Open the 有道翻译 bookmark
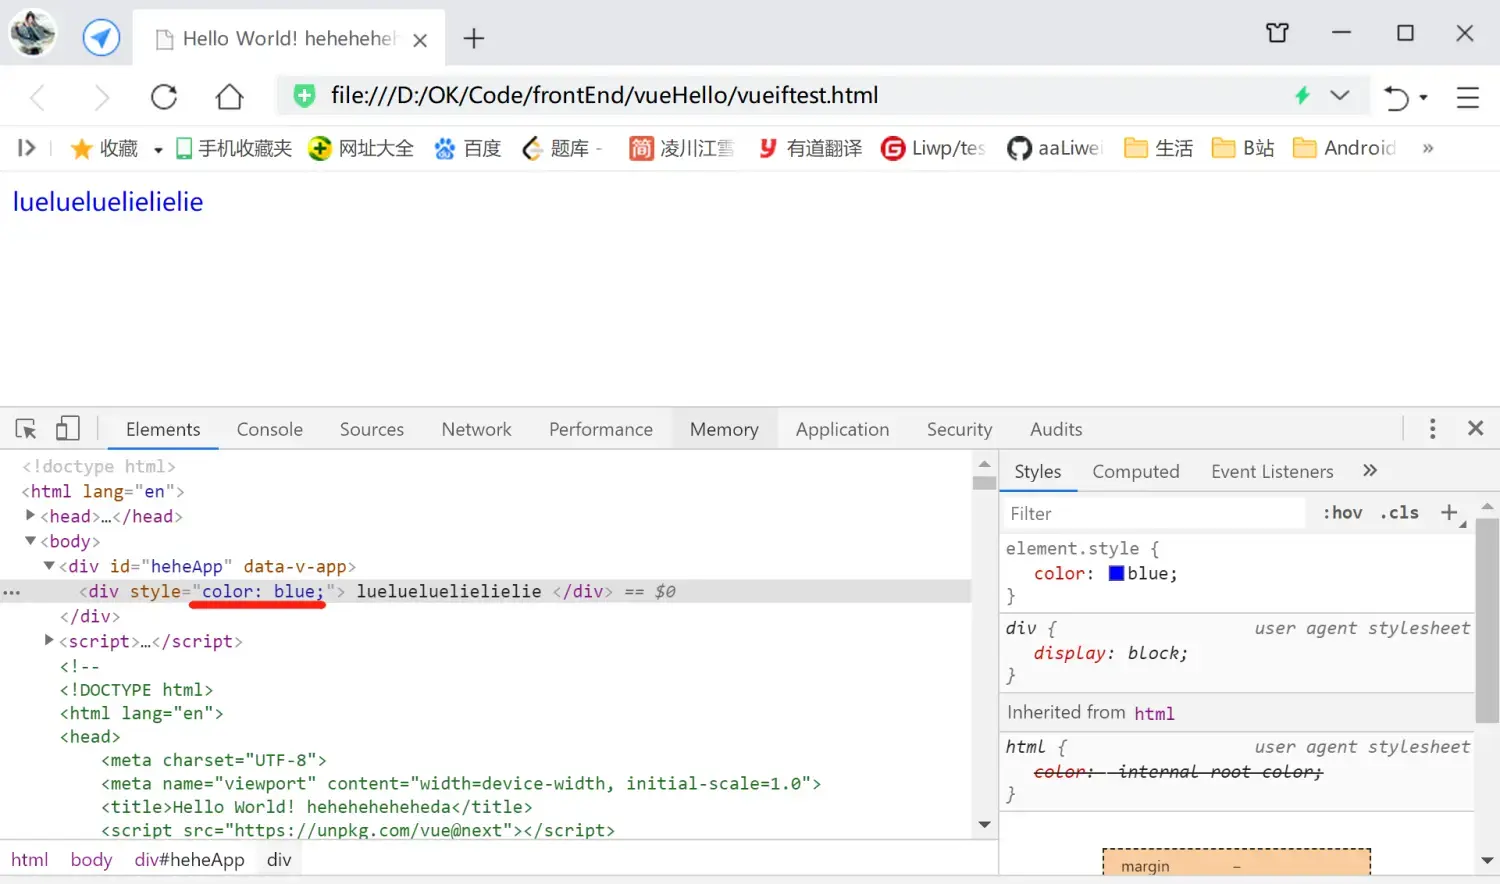 pos(809,148)
